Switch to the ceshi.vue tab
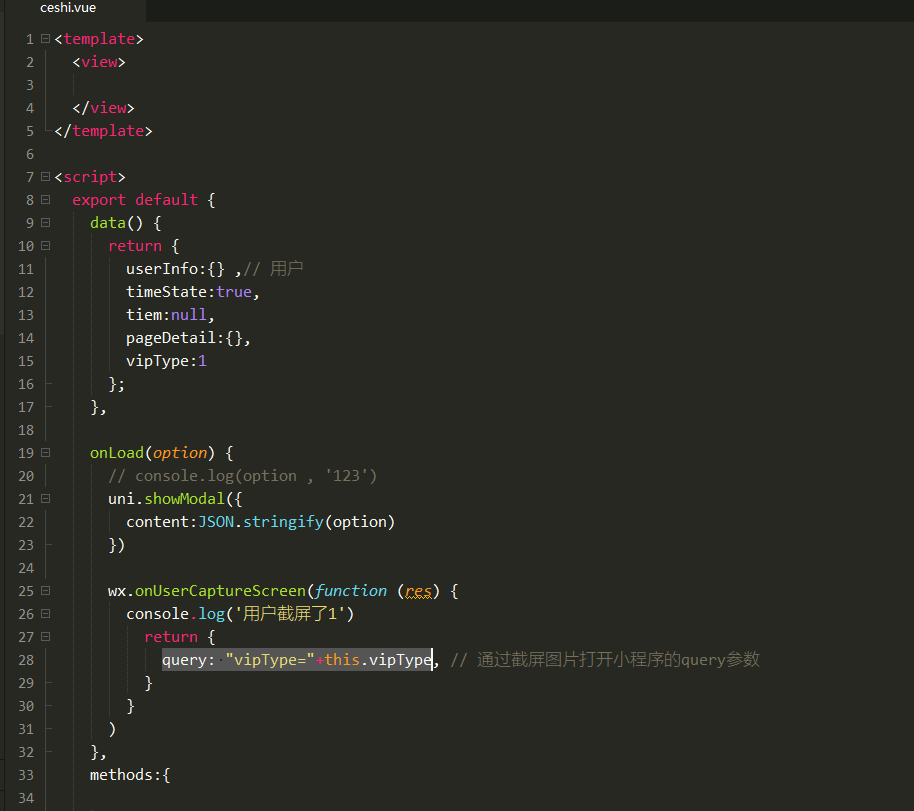 tap(68, 8)
